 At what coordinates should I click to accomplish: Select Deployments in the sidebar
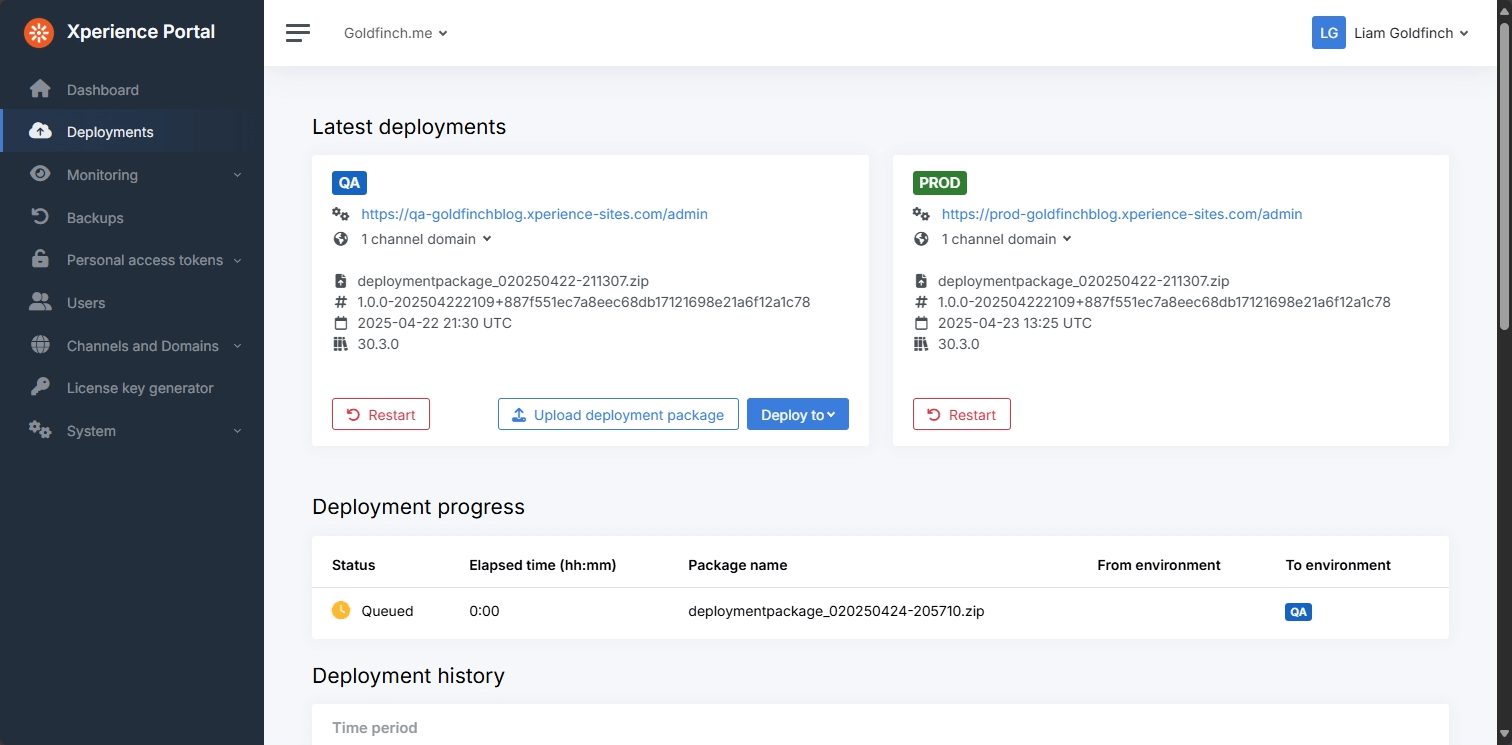point(132,132)
